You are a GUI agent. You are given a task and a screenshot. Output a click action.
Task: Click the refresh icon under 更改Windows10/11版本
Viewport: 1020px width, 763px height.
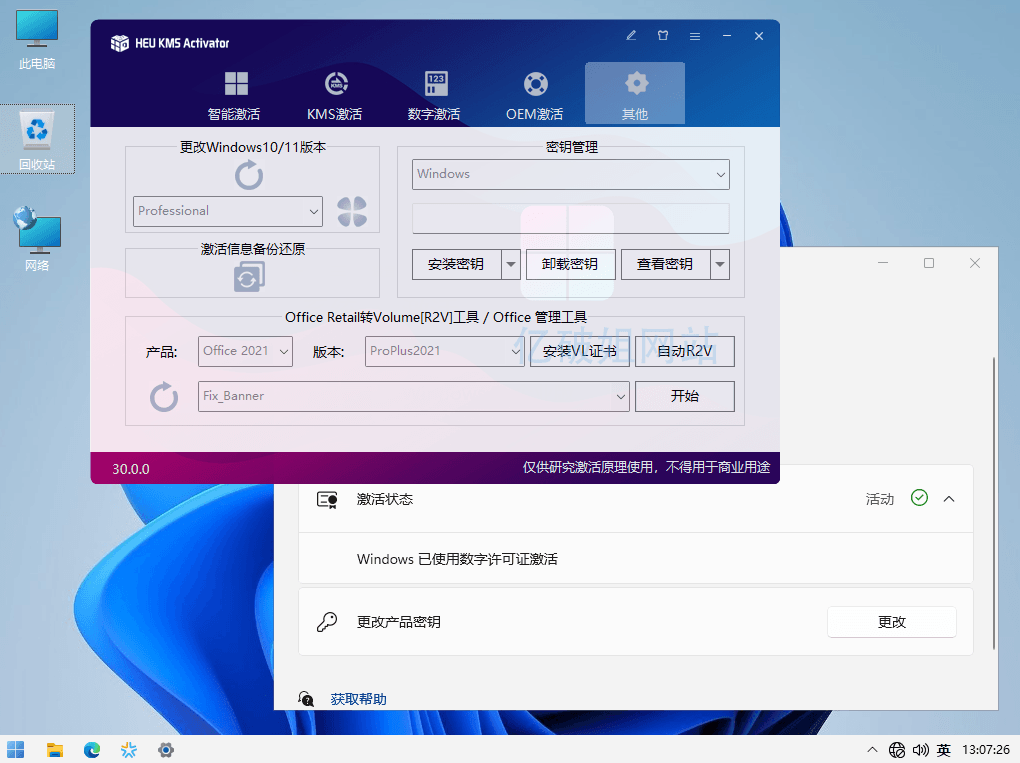[x=248, y=175]
